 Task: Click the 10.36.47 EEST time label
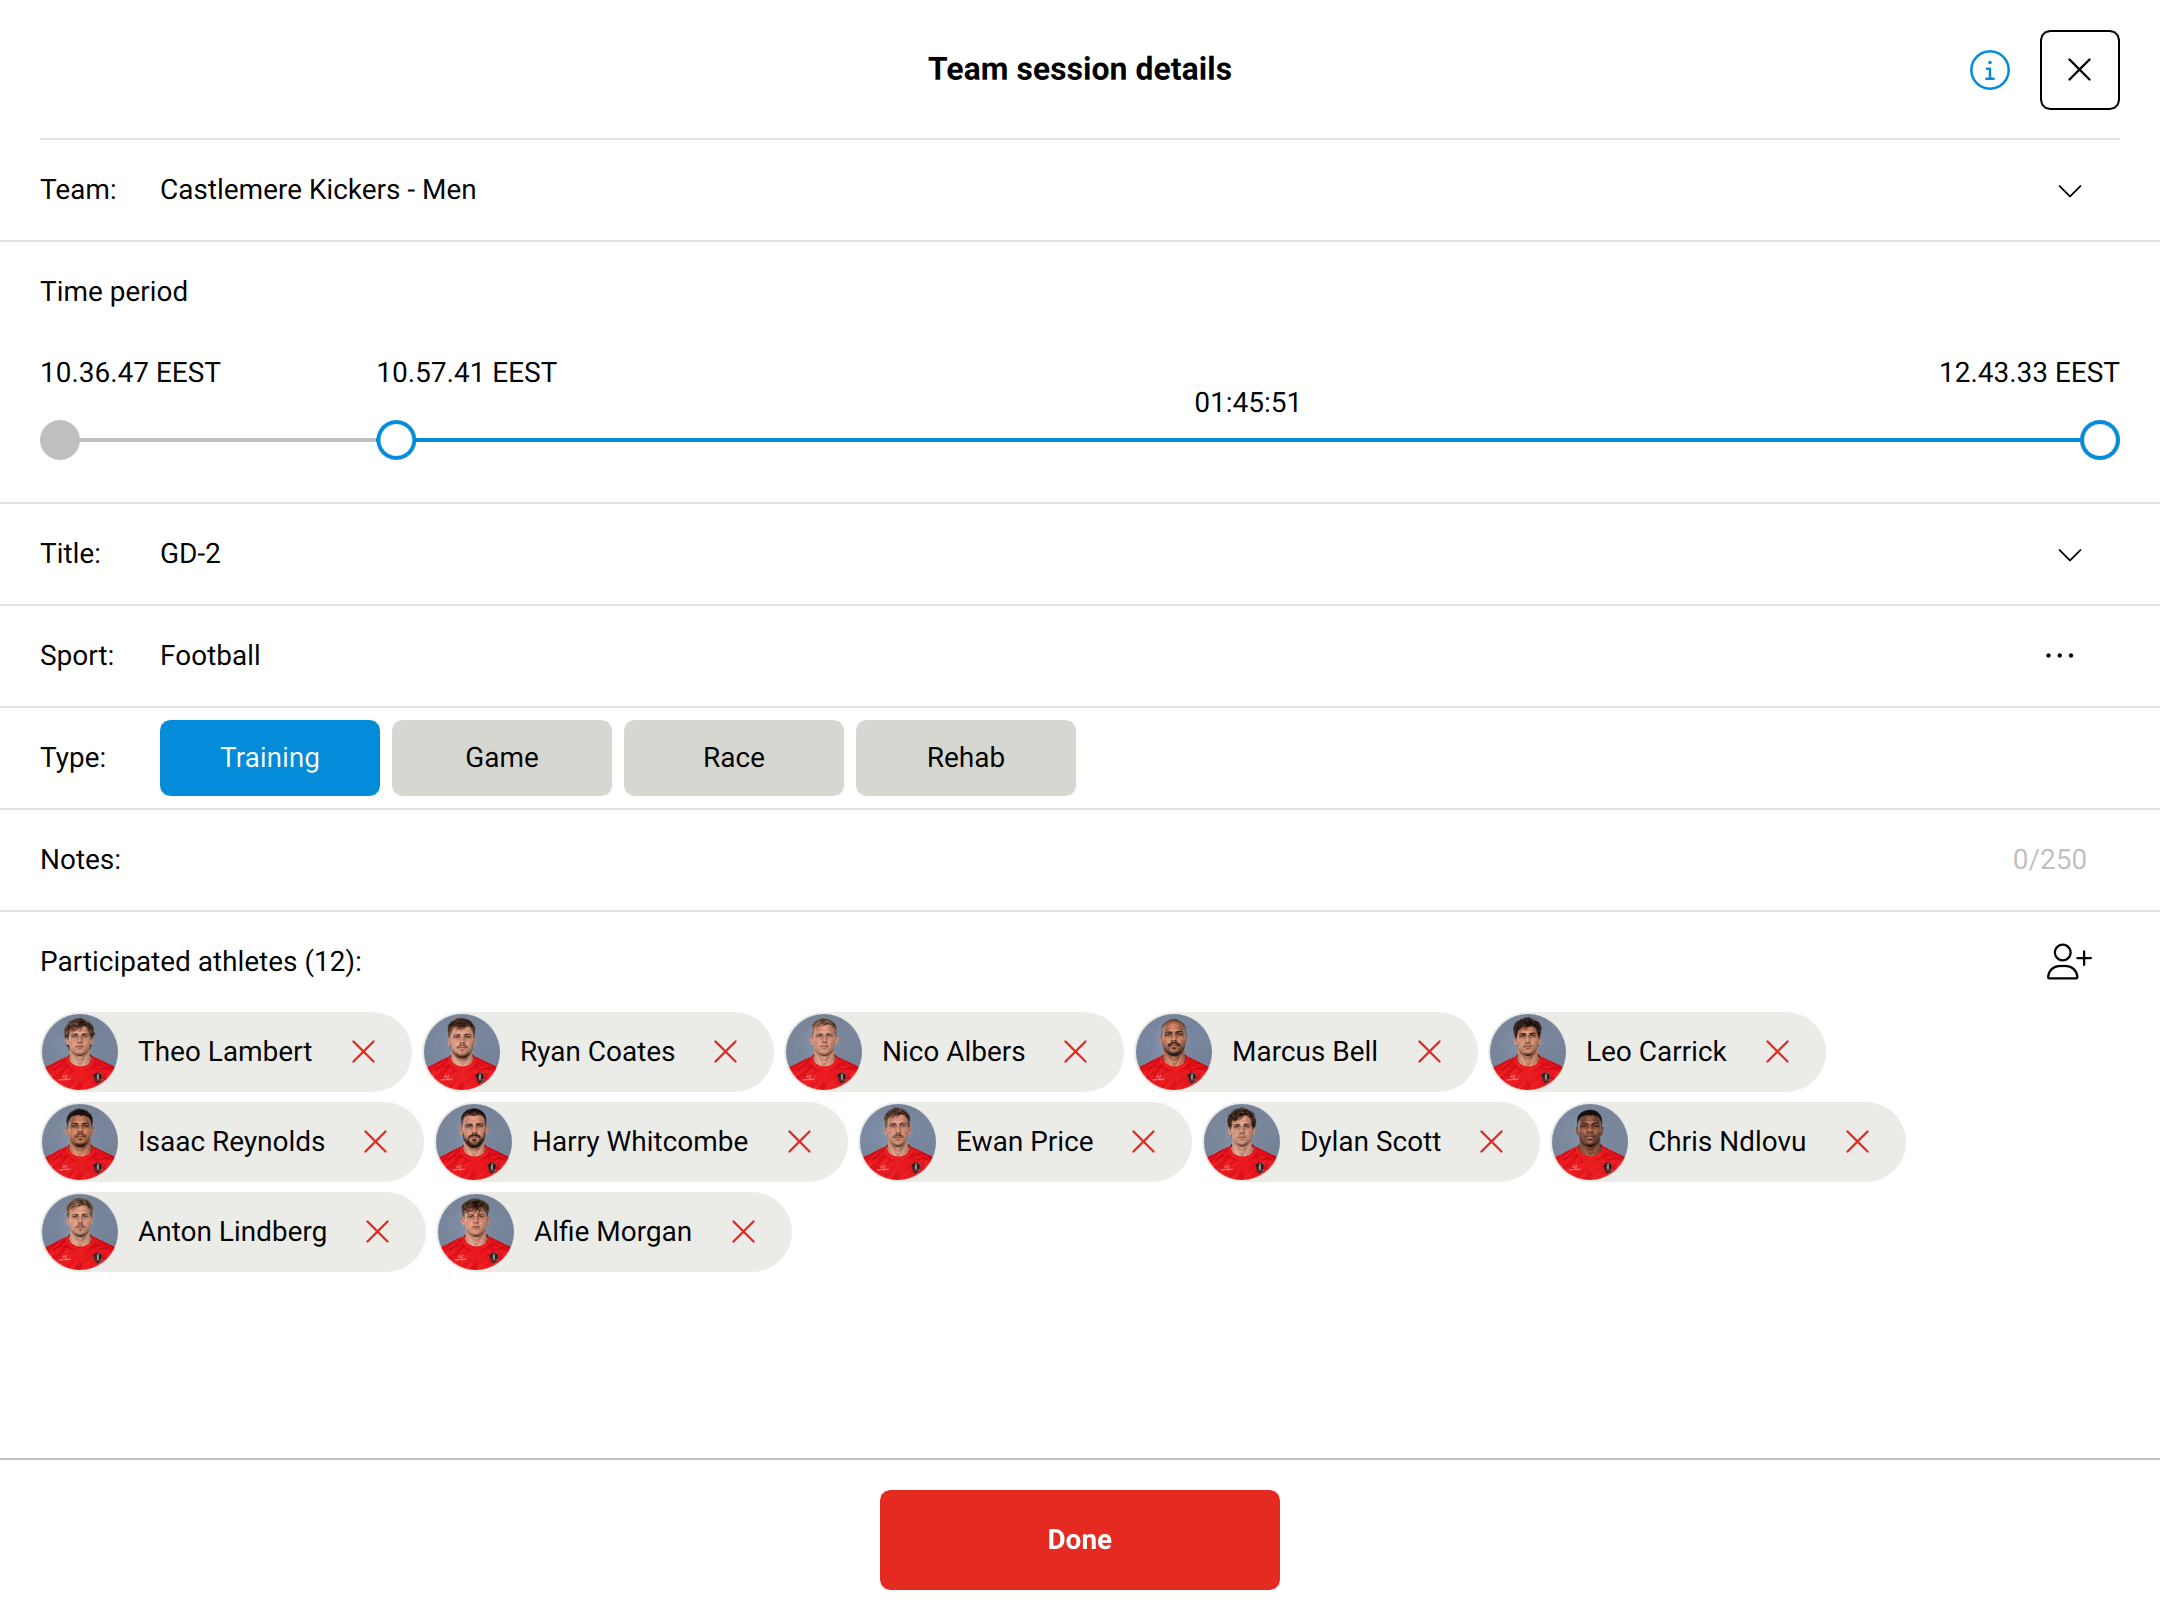pos(130,373)
